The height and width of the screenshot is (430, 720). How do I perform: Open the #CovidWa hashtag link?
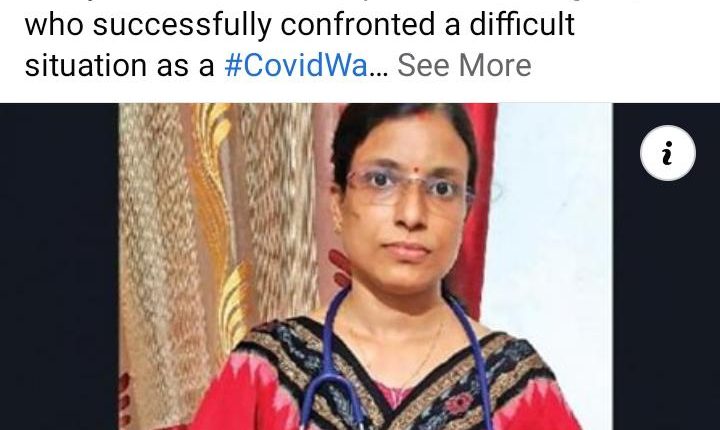pyautogui.click(x=296, y=65)
